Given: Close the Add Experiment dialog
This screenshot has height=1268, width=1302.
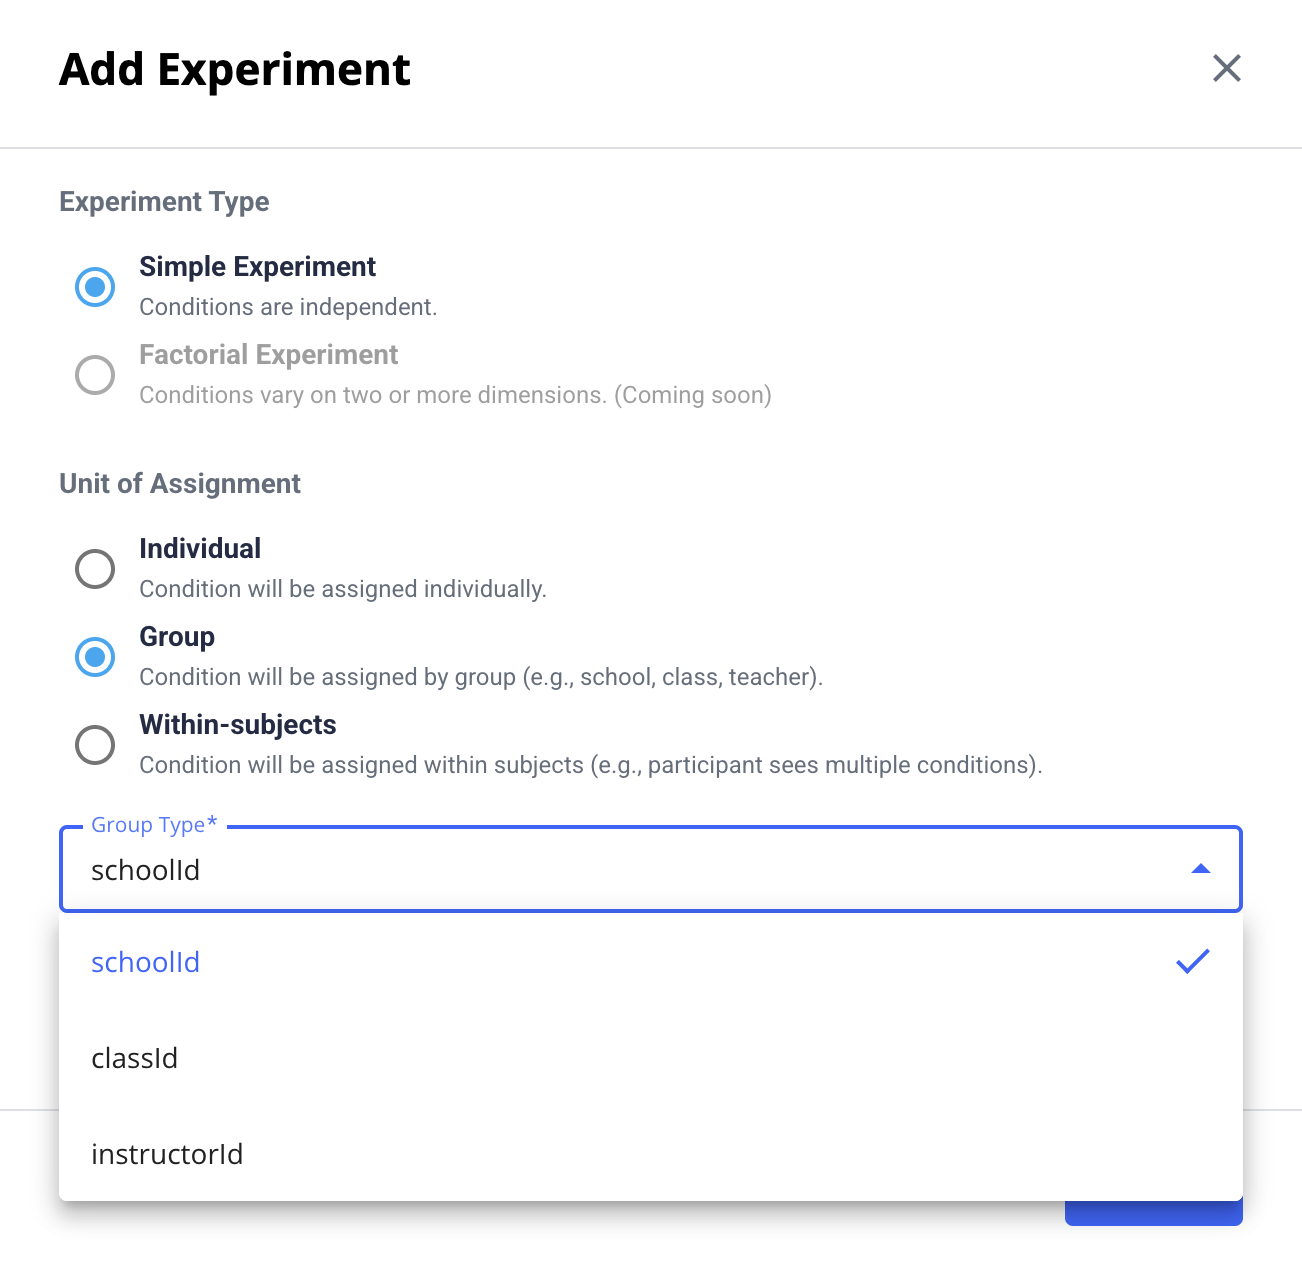Looking at the screenshot, I should [x=1226, y=69].
